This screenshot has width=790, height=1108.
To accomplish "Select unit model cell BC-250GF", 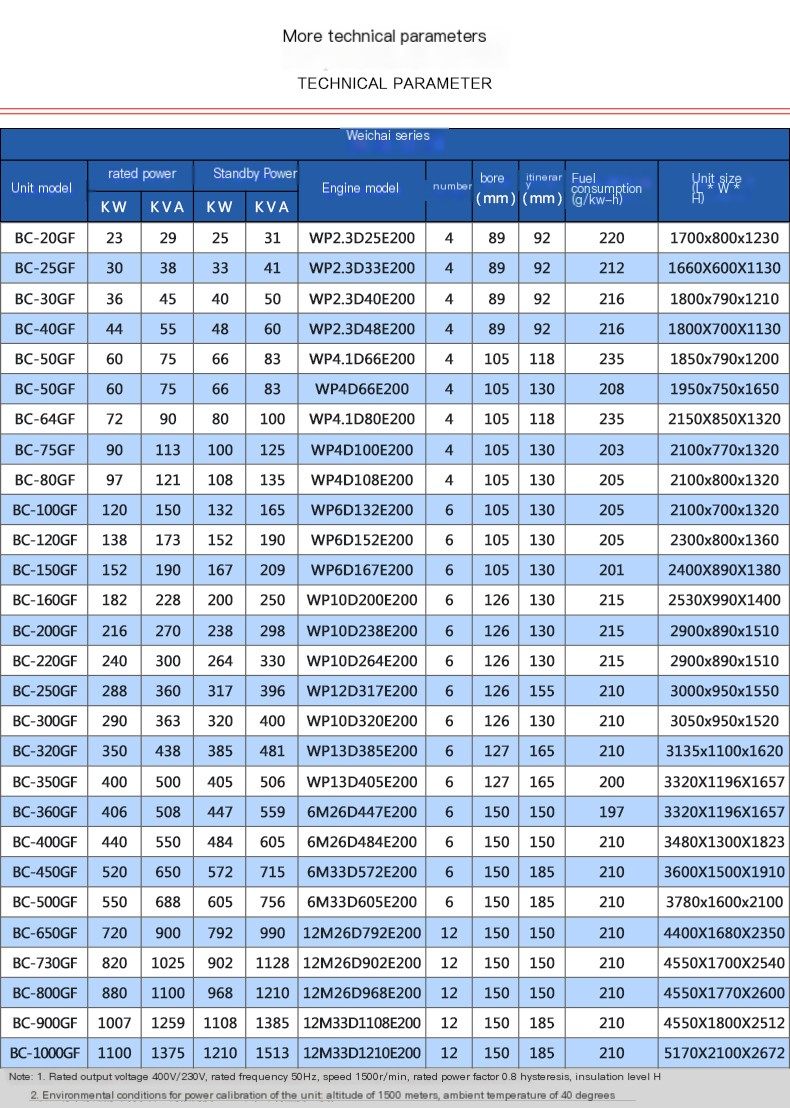I will coord(45,691).
